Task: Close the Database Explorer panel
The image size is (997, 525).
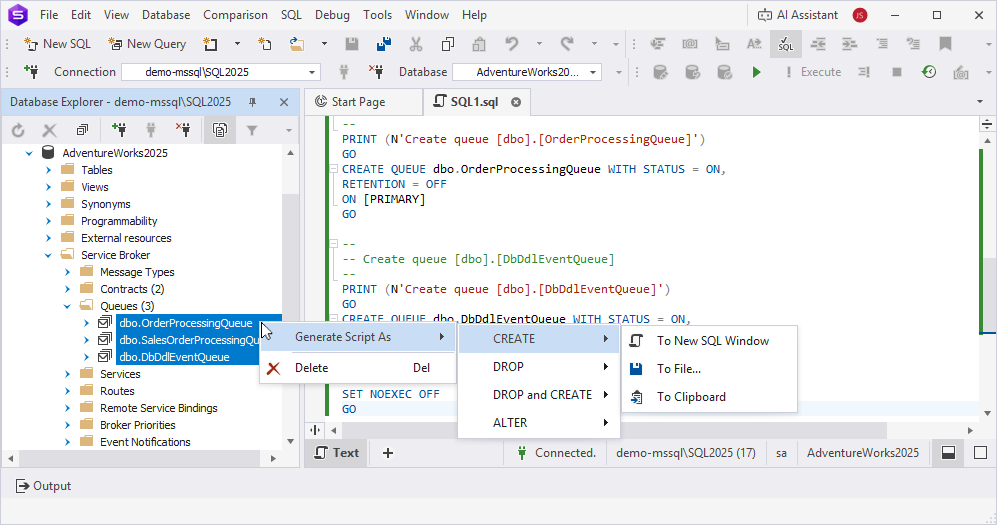Action: pyautogui.click(x=284, y=102)
